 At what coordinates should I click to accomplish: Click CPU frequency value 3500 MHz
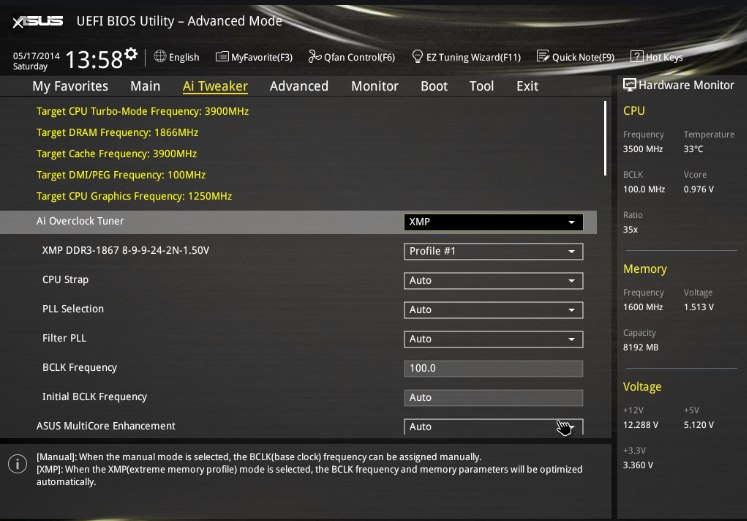pos(643,149)
